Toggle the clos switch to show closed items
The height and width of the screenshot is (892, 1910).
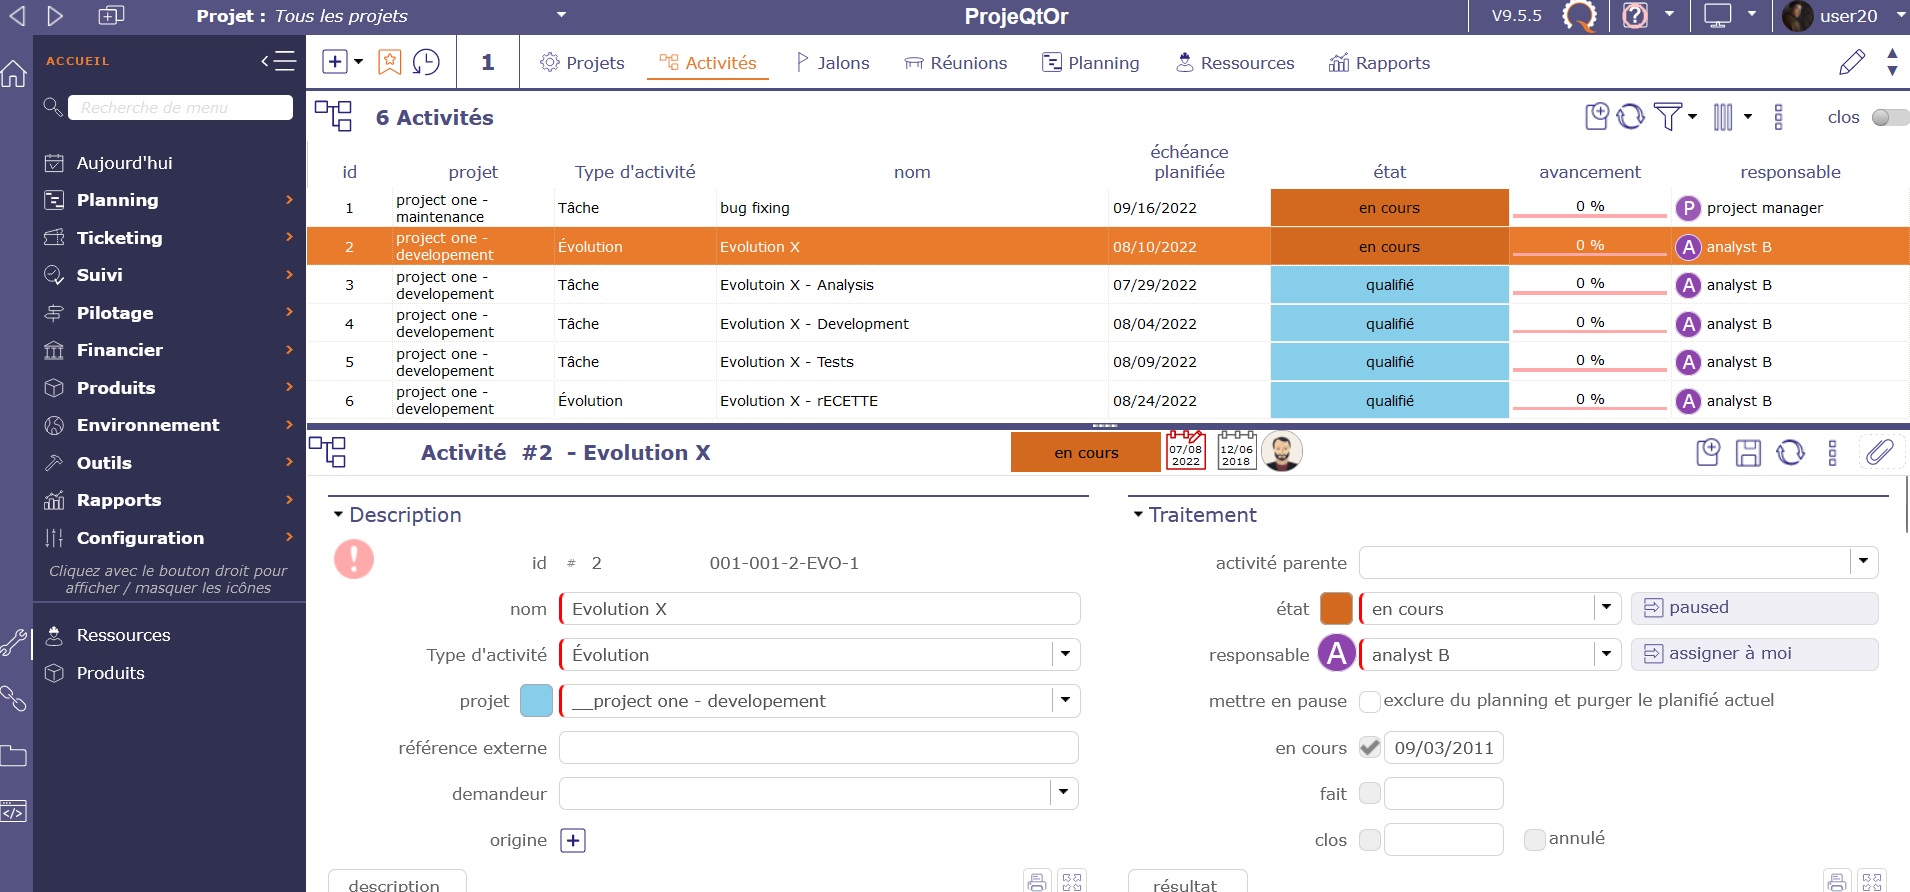coord(1889,117)
